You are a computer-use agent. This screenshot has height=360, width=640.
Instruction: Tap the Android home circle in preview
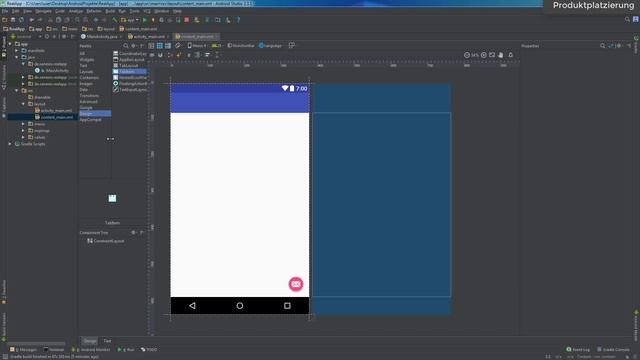[240, 305]
